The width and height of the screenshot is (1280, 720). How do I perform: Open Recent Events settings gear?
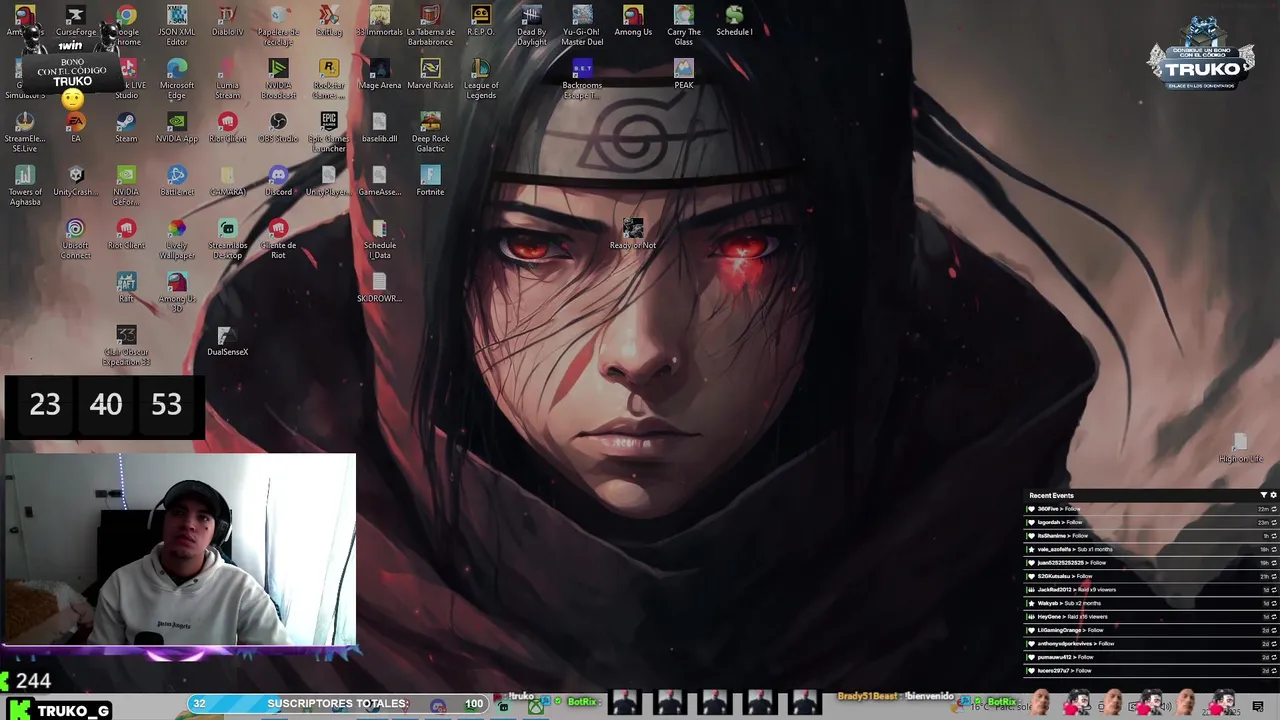[1273, 495]
